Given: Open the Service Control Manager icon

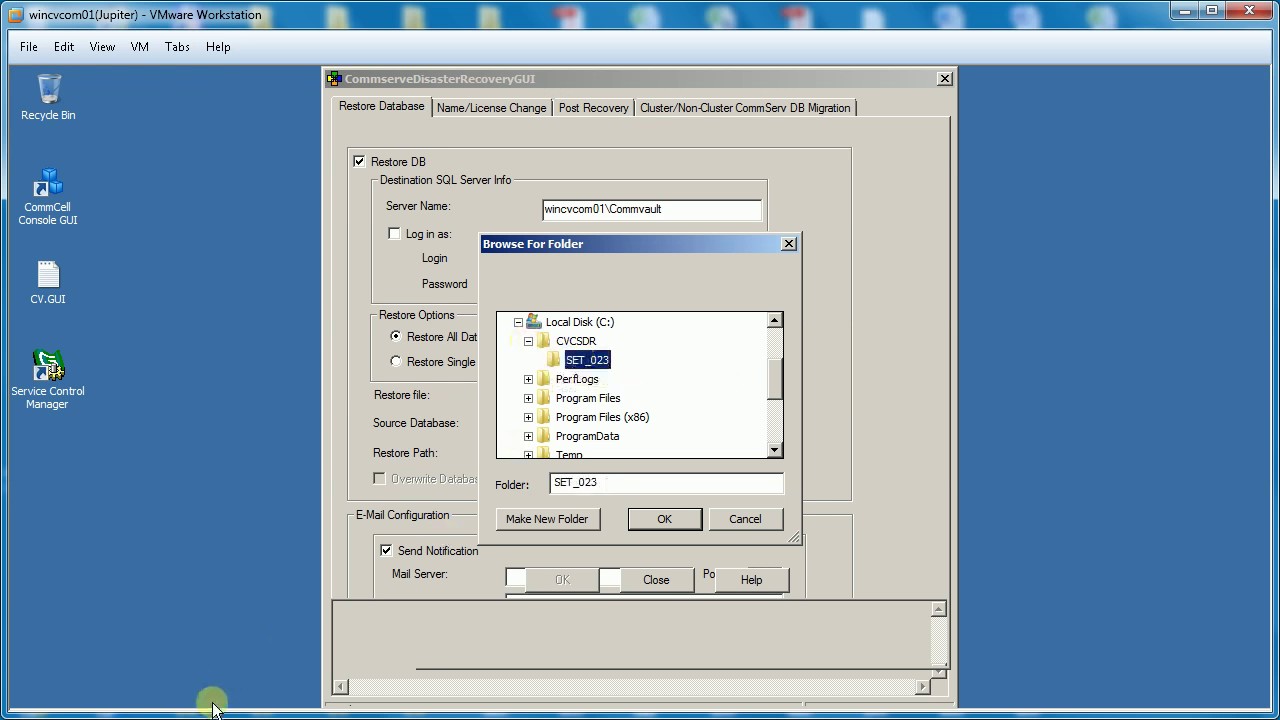Looking at the screenshot, I should [x=48, y=380].
